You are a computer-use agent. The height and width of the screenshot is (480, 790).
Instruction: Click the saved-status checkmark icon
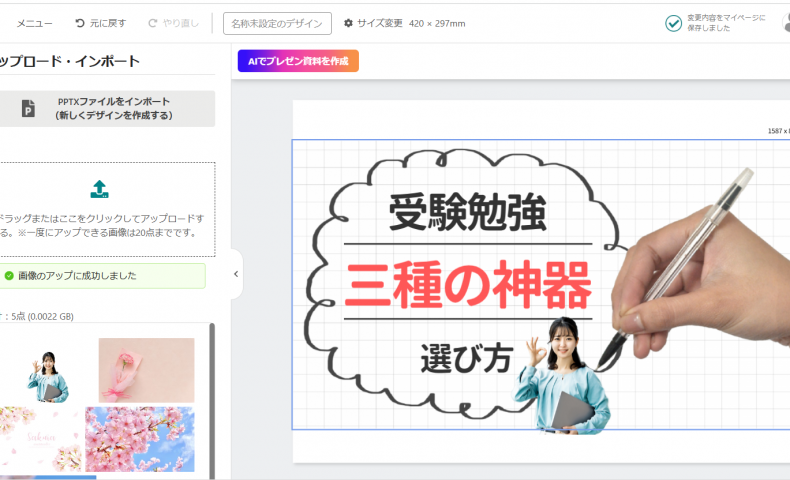(x=674, y=23)
